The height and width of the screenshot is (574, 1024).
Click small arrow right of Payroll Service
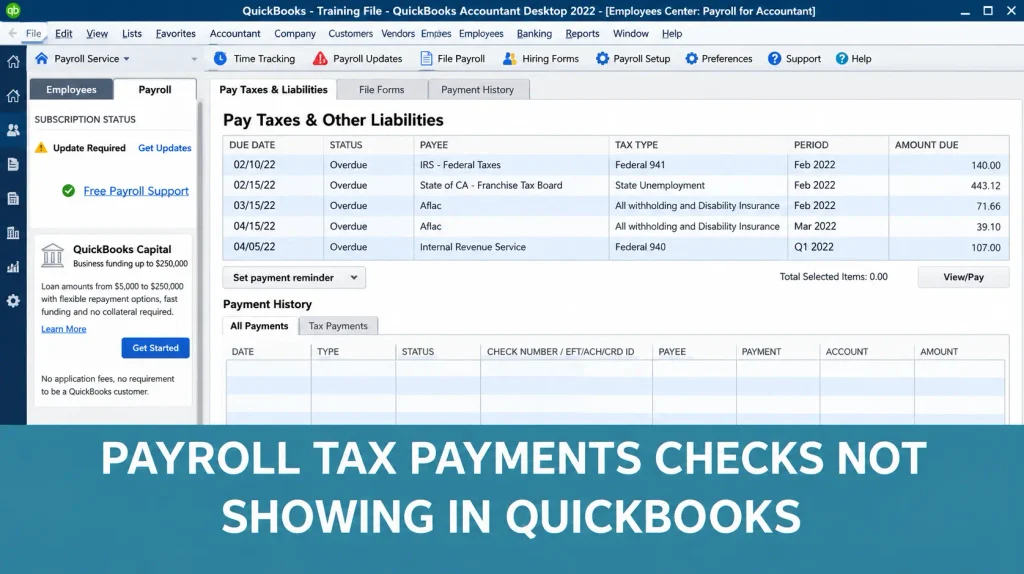click(x=194, y=59)
